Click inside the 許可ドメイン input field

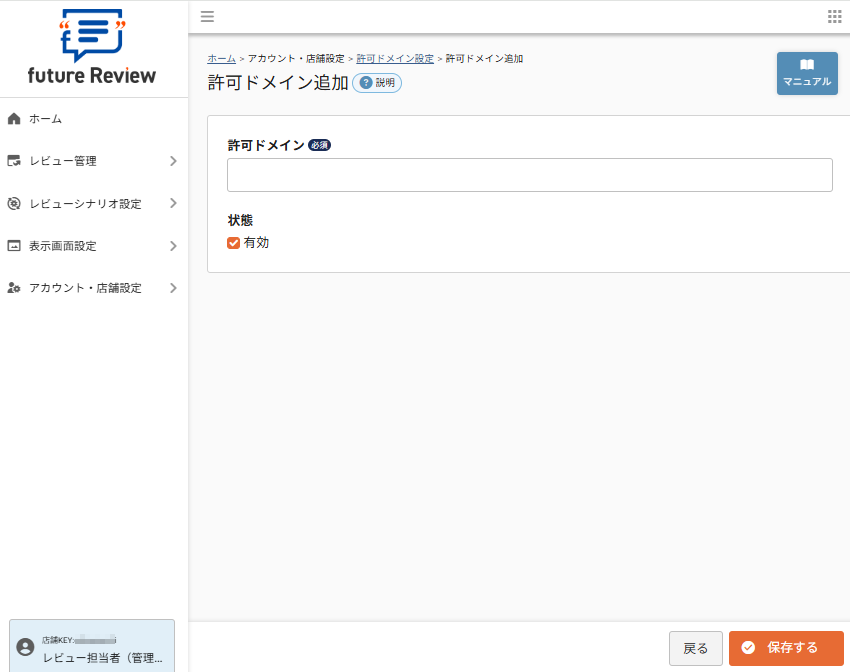(x=529, y=174)
